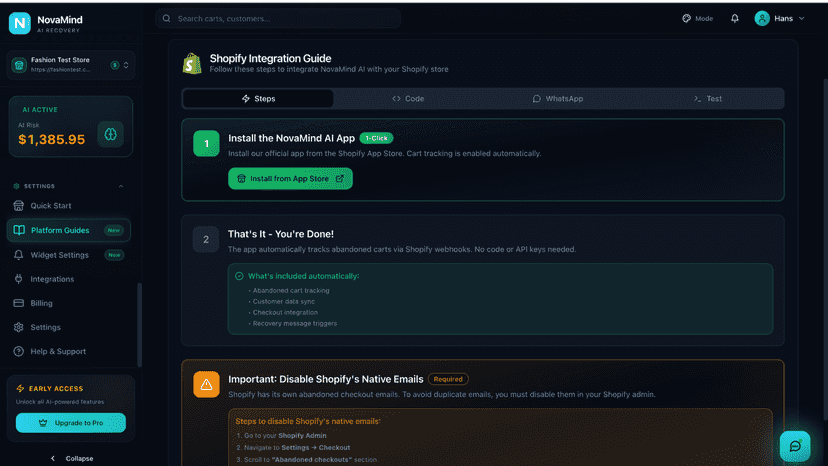Click the Platform Guides book icon
The height and width of the screenshot is (466, 828).
[19, 230]
